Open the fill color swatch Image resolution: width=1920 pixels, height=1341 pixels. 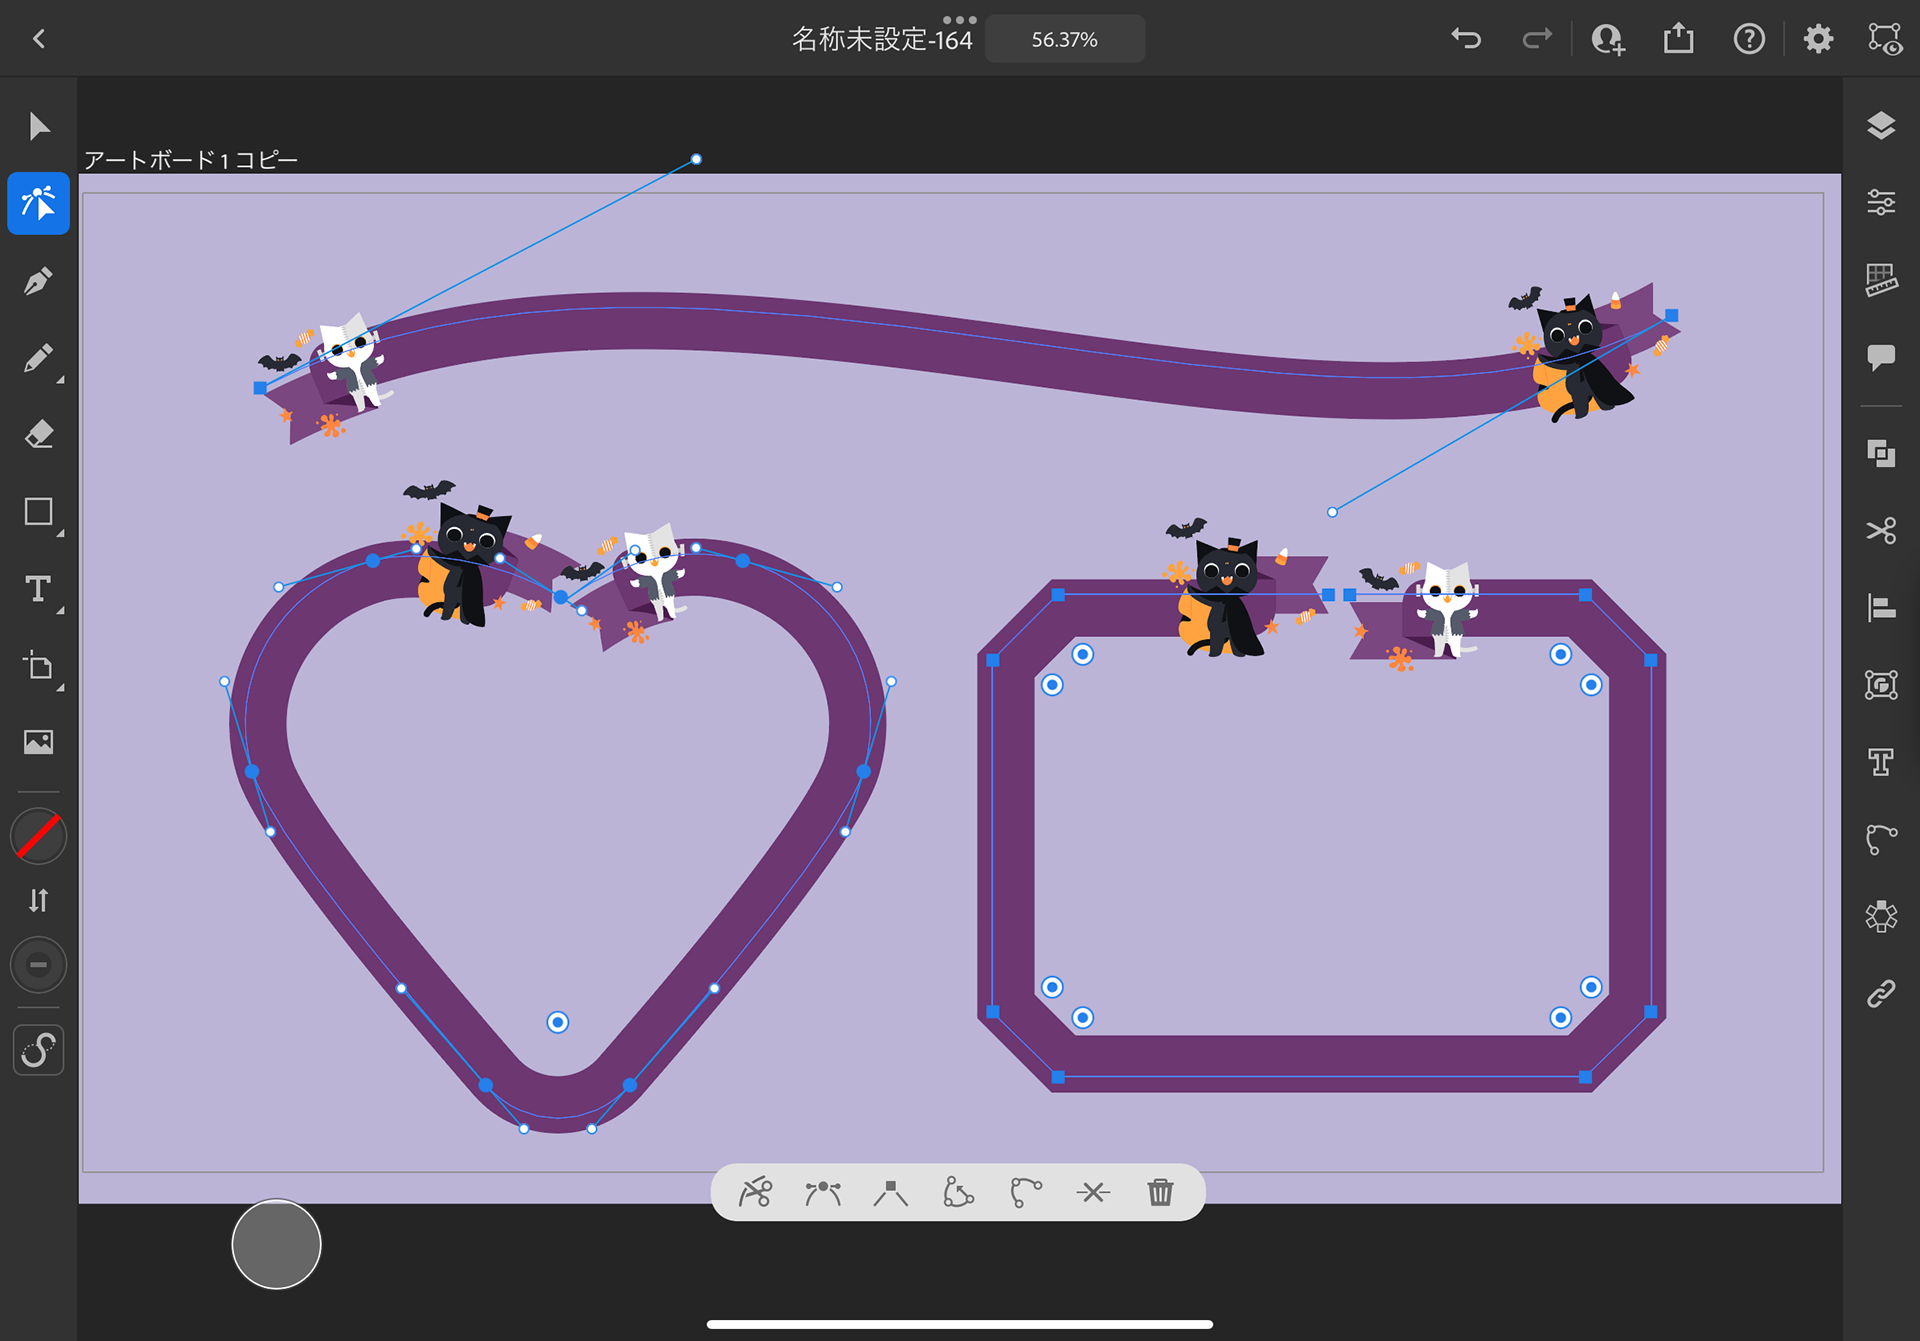click(38, 836)
